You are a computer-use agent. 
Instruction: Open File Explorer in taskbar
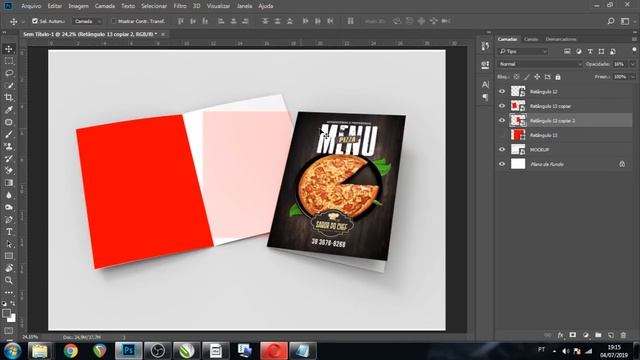point(40,351)
